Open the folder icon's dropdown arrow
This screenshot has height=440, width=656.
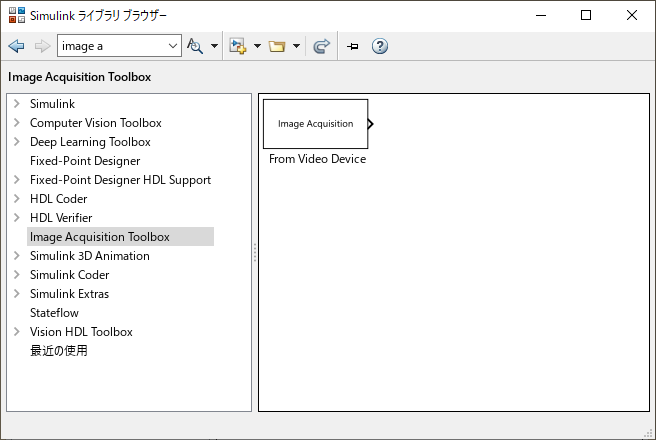point(296,46)
